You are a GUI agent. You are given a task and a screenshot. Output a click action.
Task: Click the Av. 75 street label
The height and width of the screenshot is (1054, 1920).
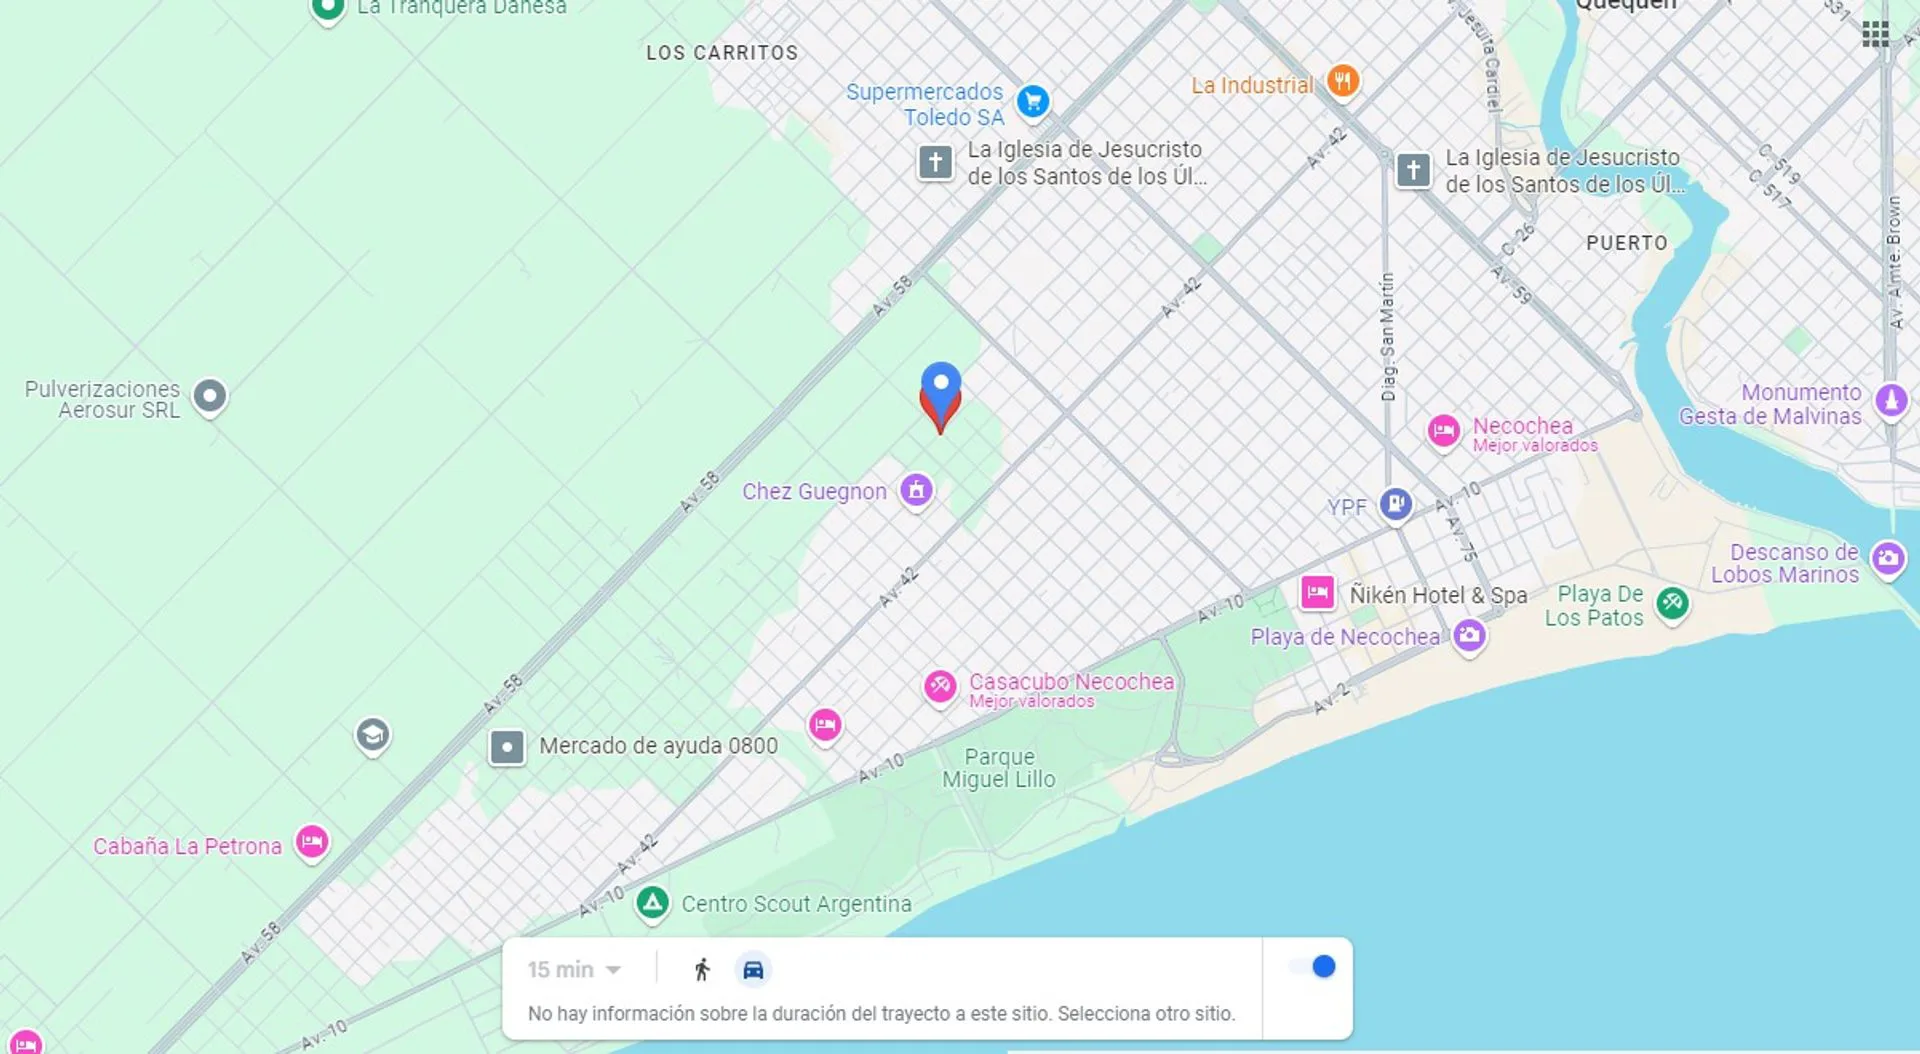tap(1461, 539)
